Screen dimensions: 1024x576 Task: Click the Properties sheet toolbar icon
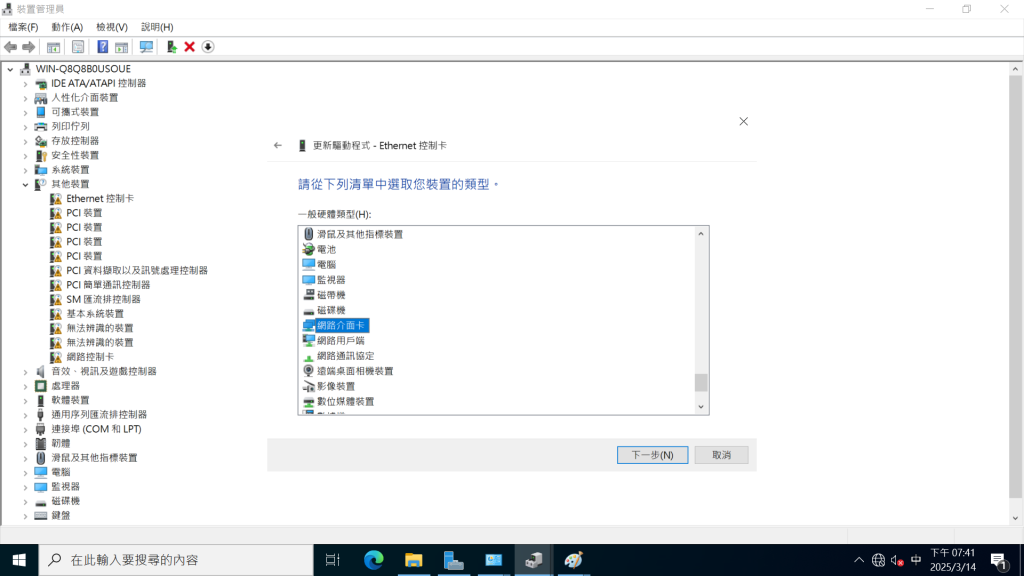77,47
